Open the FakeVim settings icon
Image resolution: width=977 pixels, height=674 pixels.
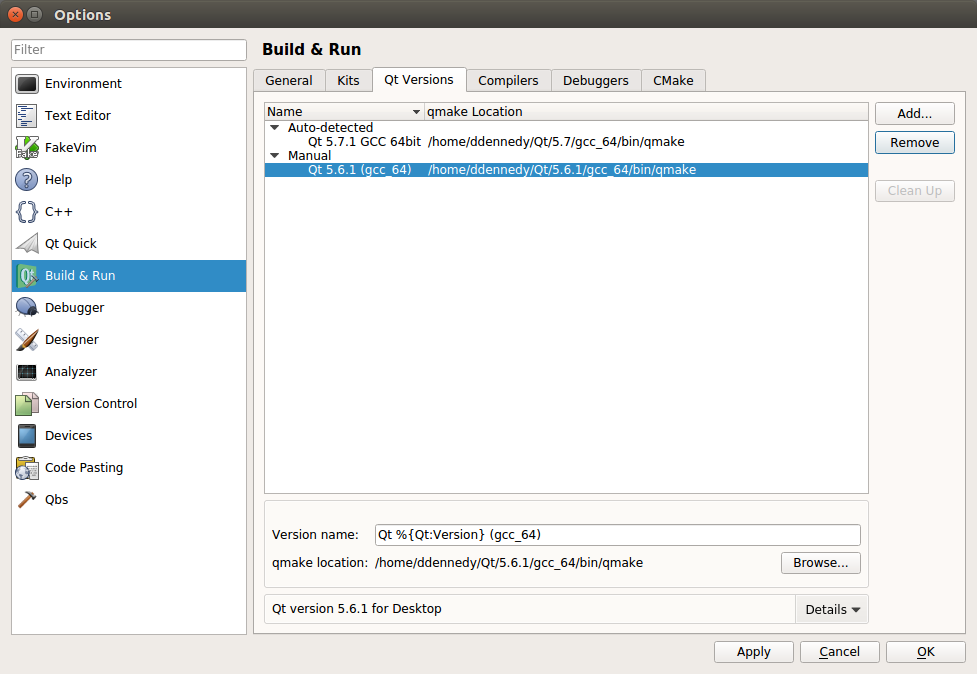[x=27, y=148]
